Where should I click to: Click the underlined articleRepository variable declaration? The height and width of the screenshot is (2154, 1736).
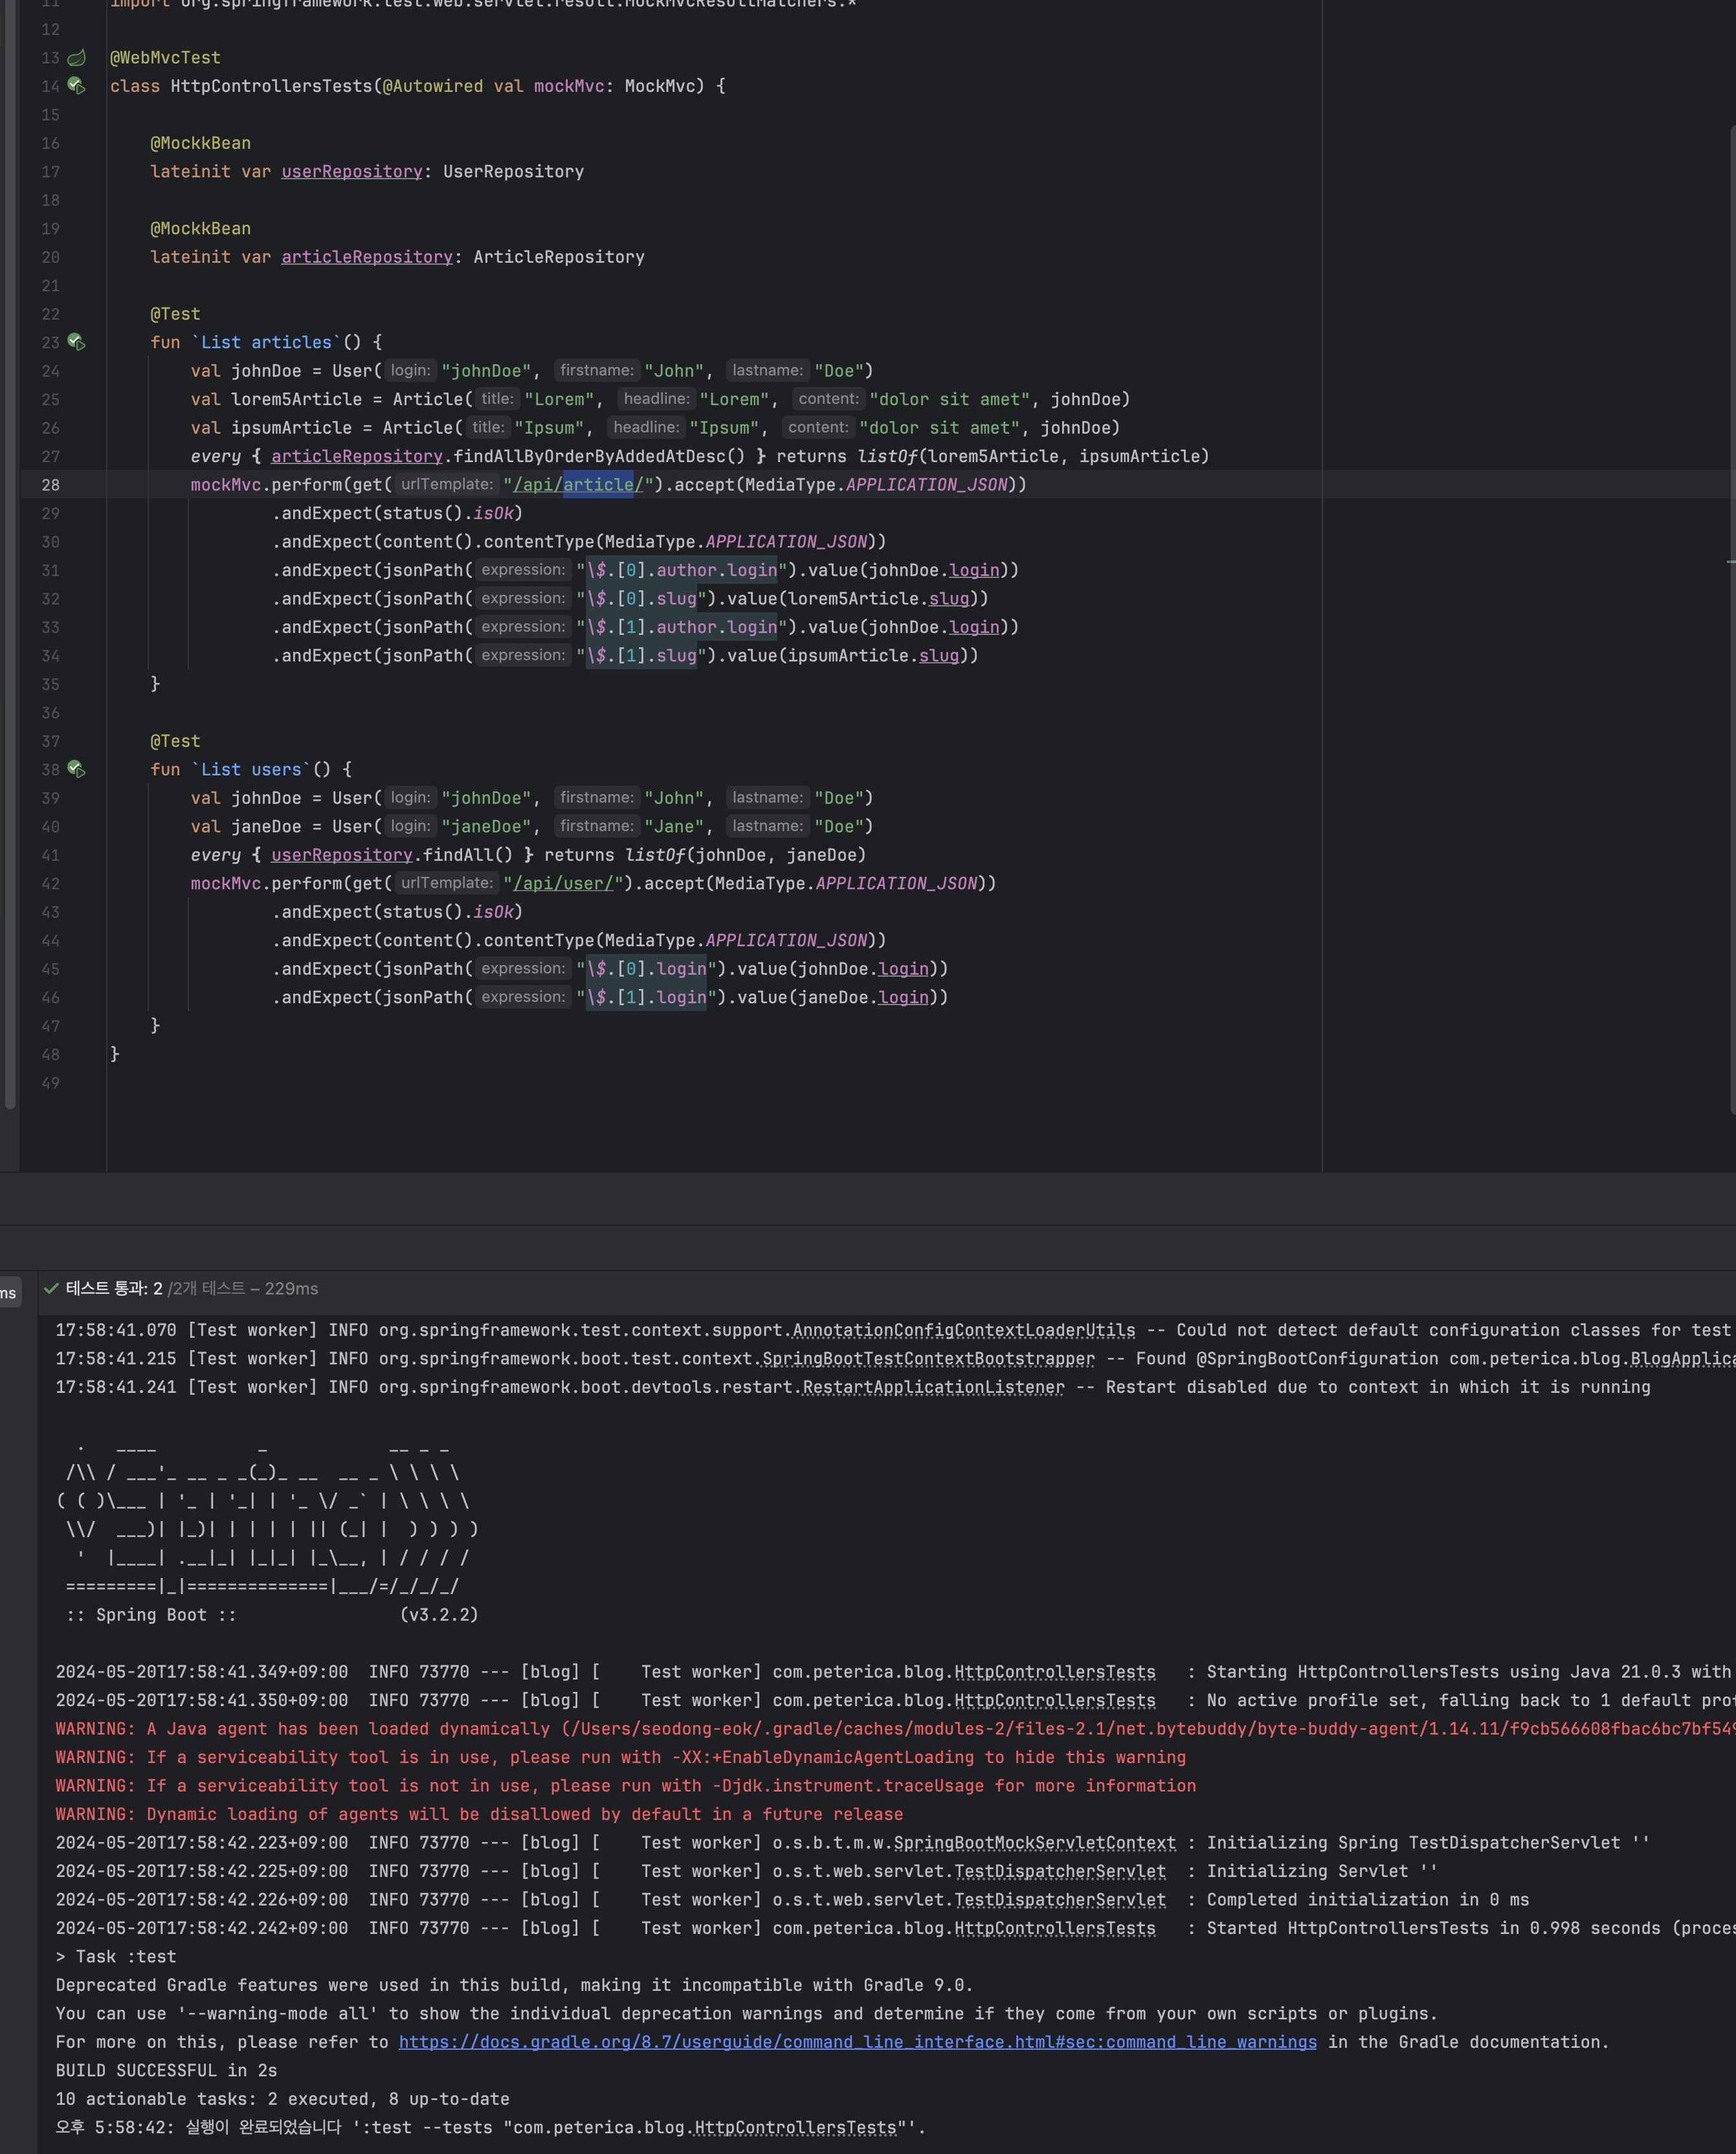(x=366, y=257)
